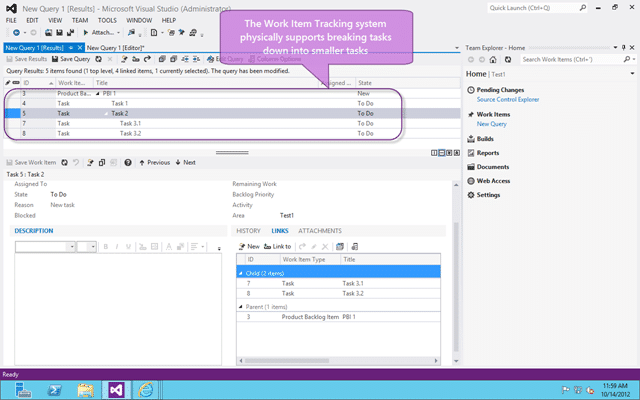Click the Search Work Items field
Screen dimensions: 640x400
pos(571,60)
